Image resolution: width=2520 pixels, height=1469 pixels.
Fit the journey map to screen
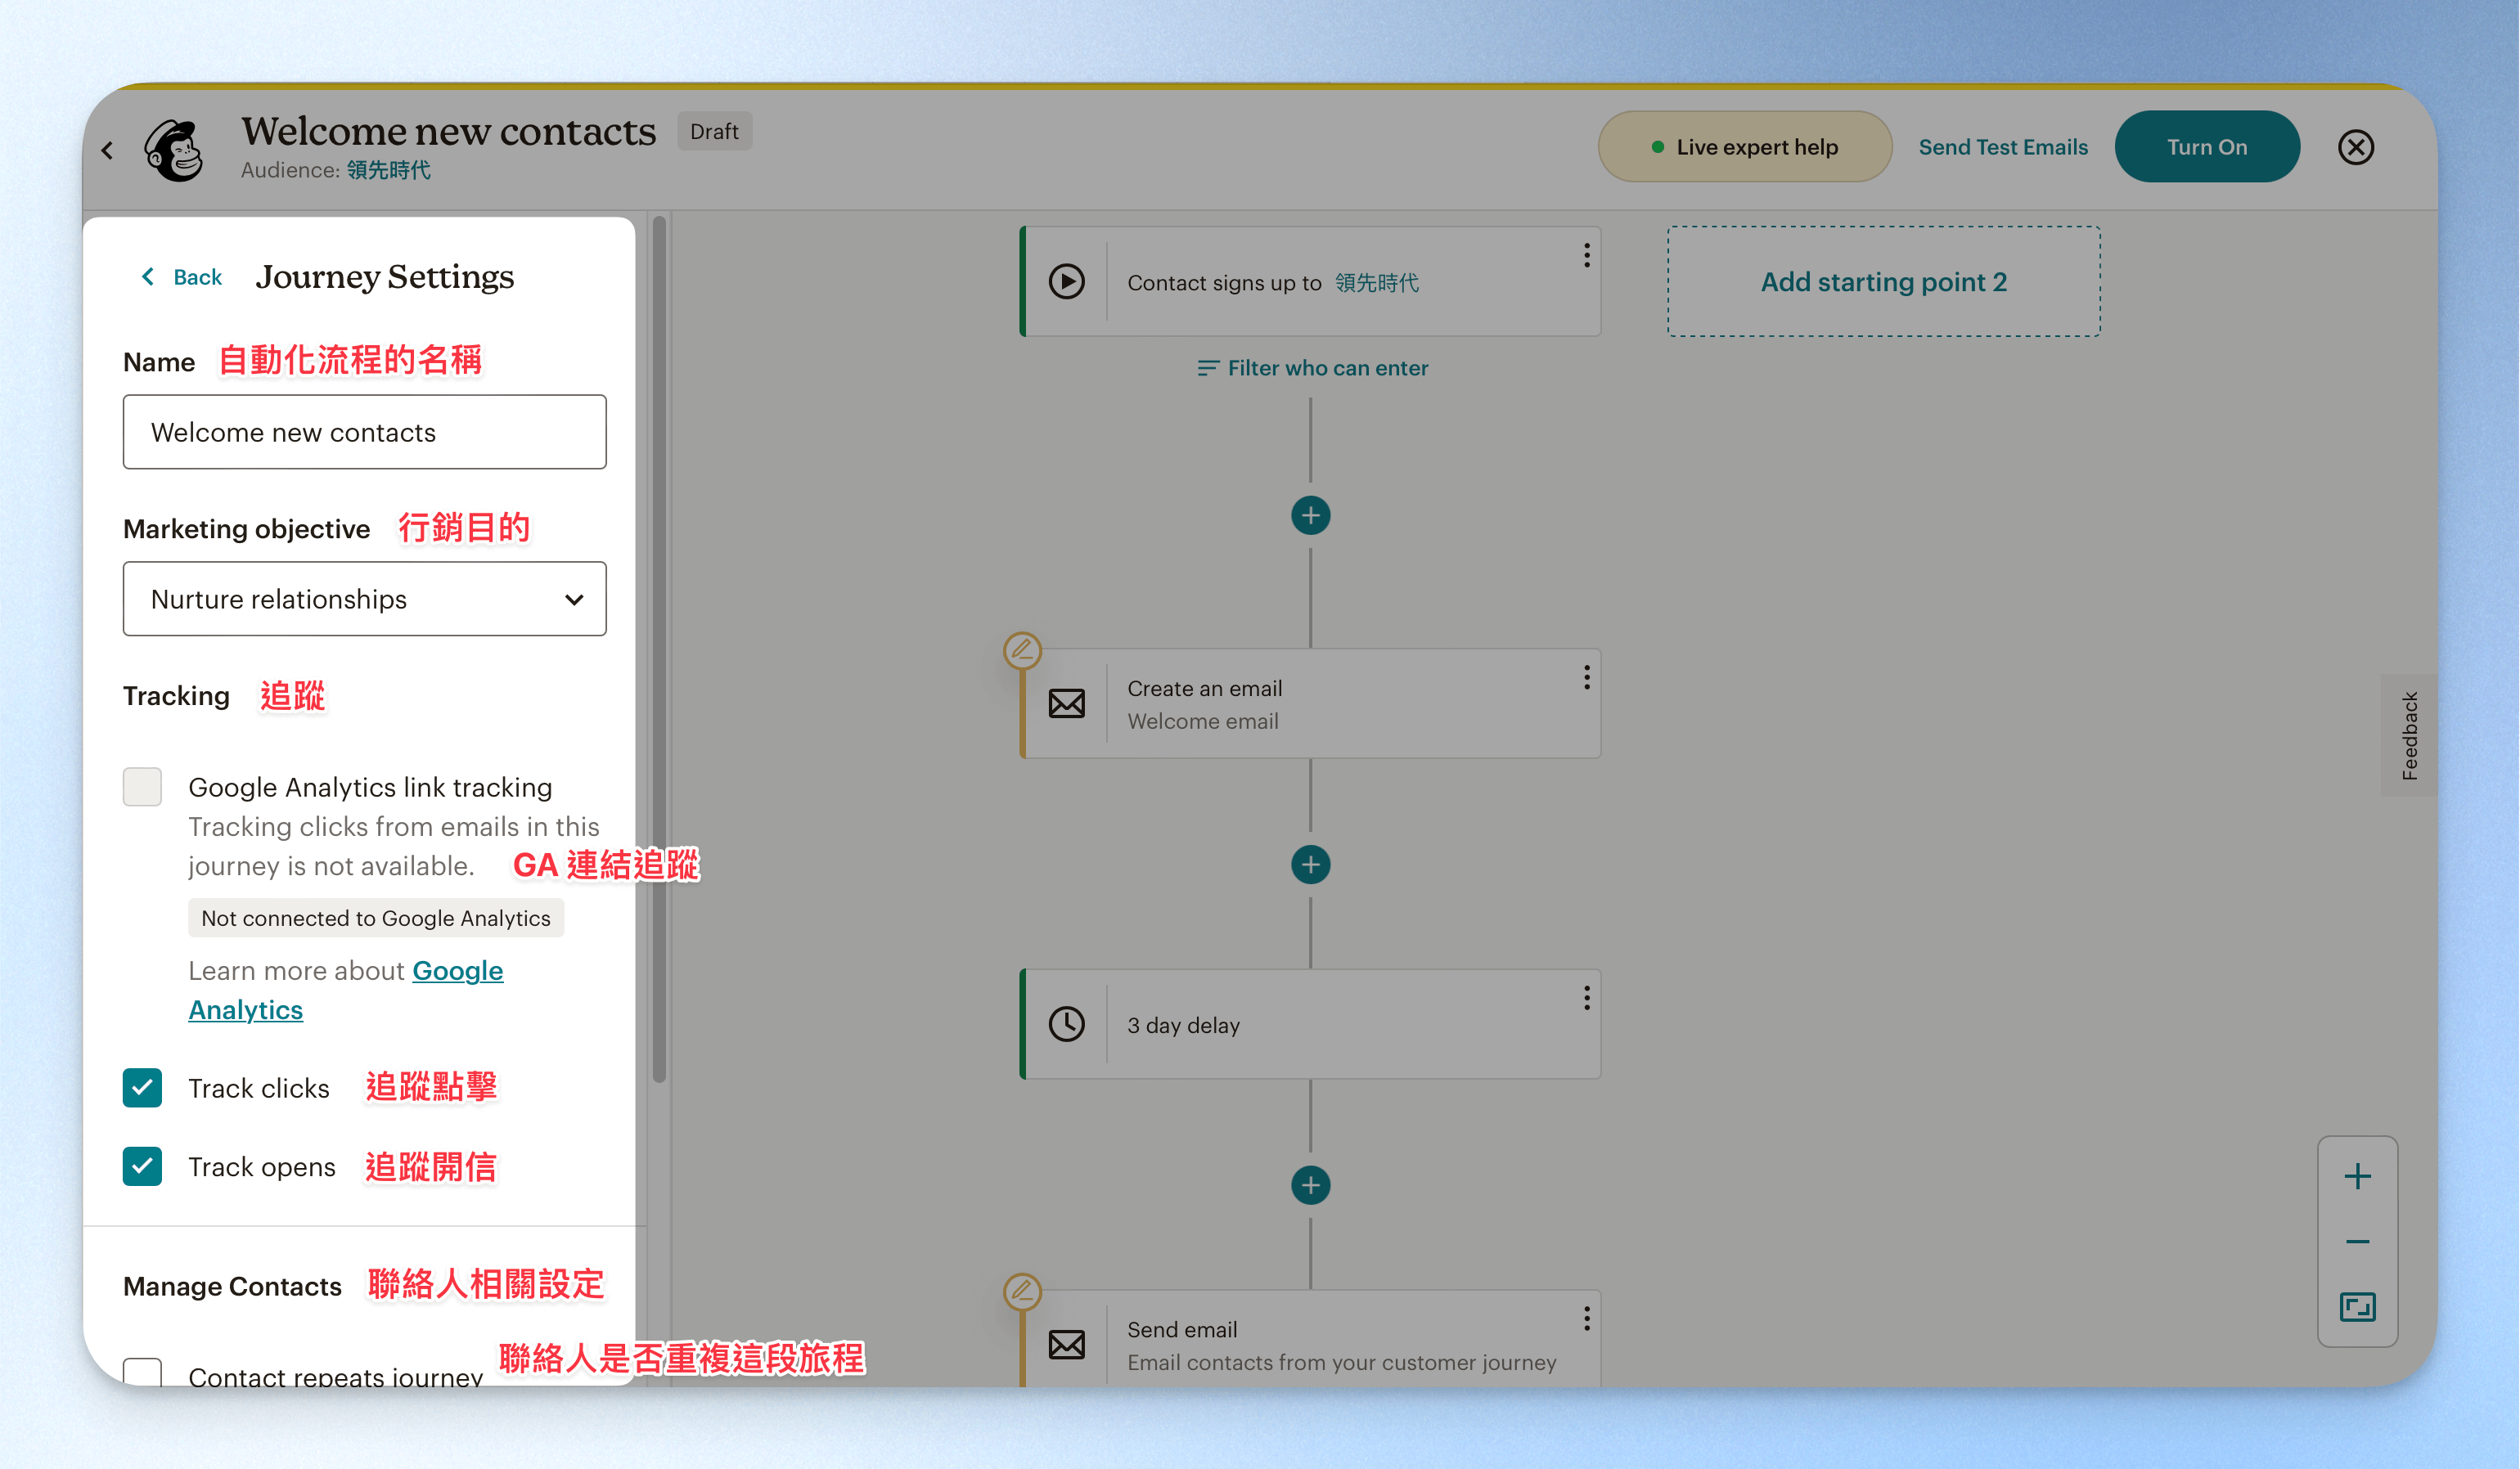pyautogui.click(x=2357, y=1307)
